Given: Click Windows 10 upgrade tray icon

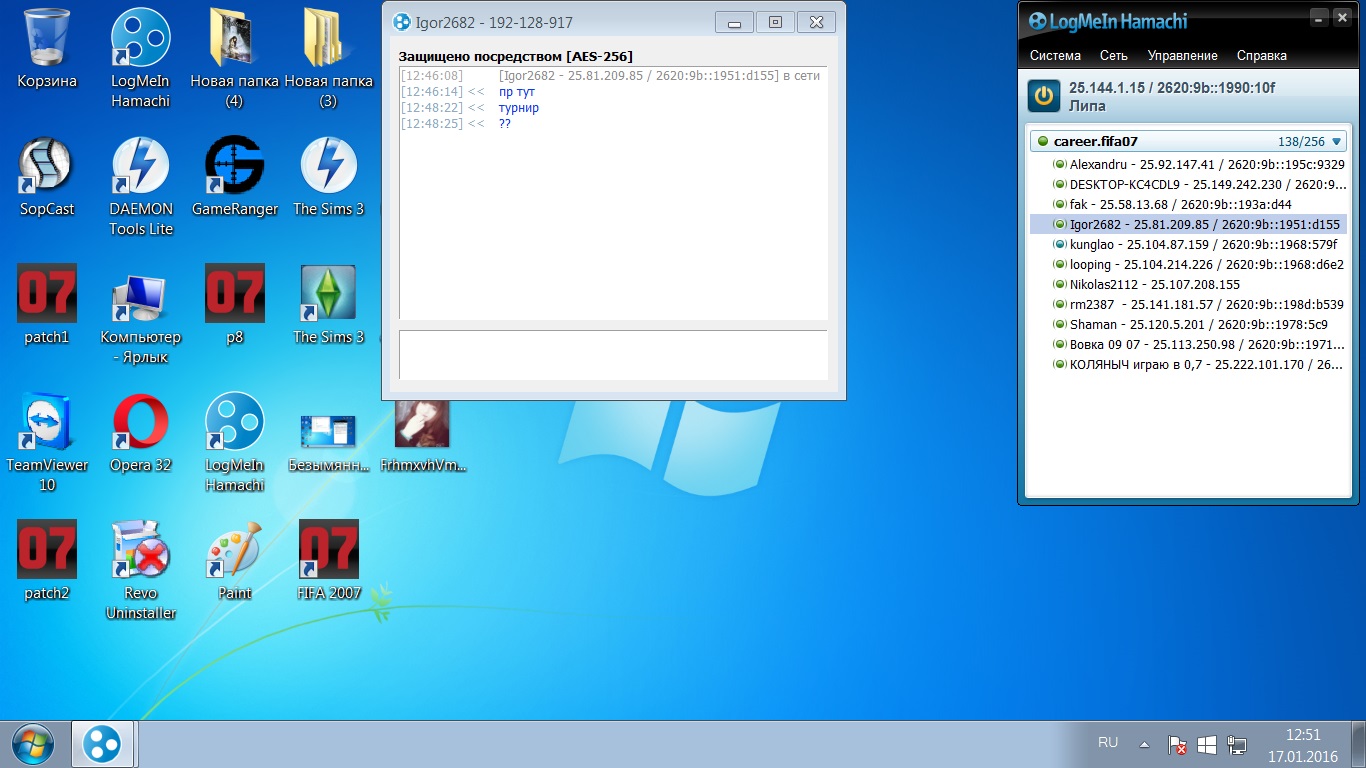Looking at the screenshot, I should [1207, 745].
